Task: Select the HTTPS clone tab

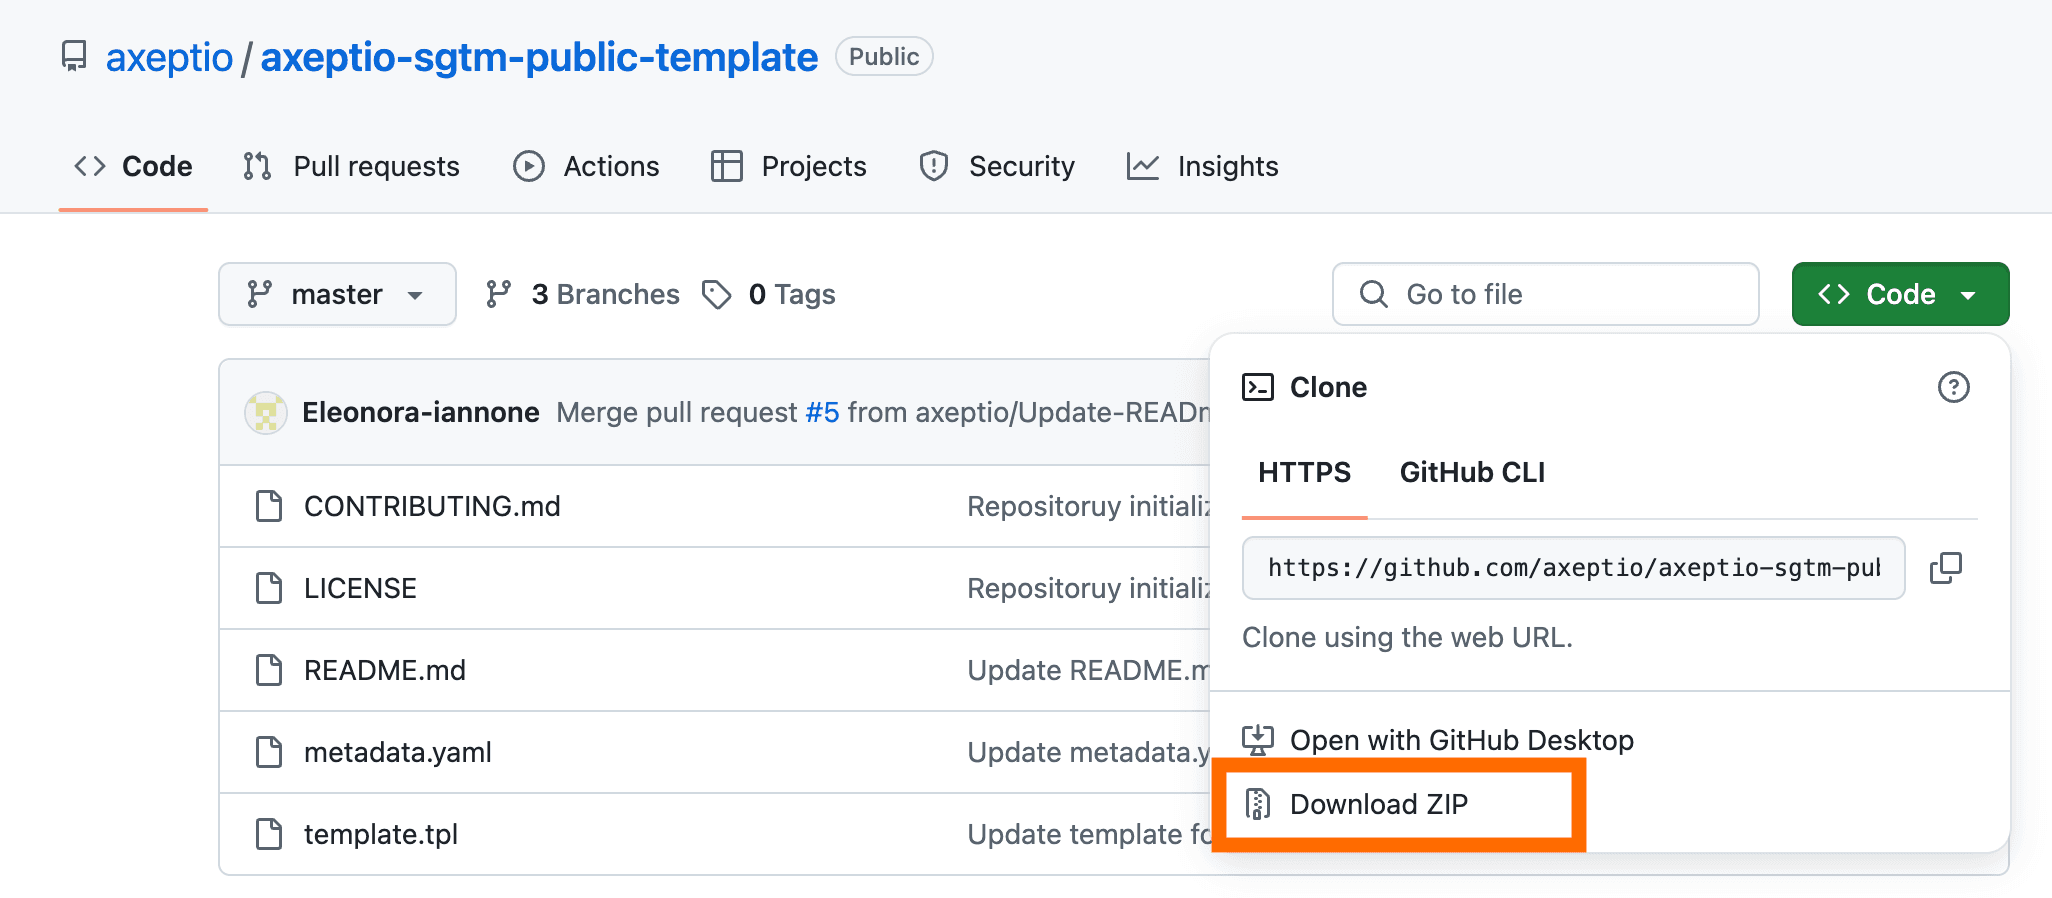Action: click(x=1304, y=472)
